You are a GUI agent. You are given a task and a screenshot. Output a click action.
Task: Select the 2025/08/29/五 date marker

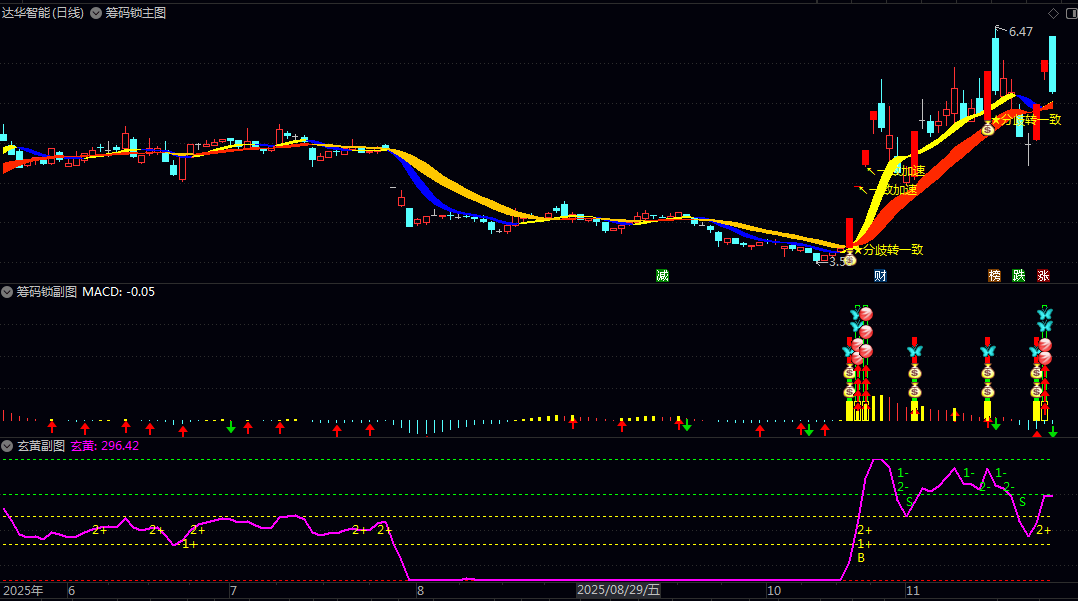pos(619,591)
